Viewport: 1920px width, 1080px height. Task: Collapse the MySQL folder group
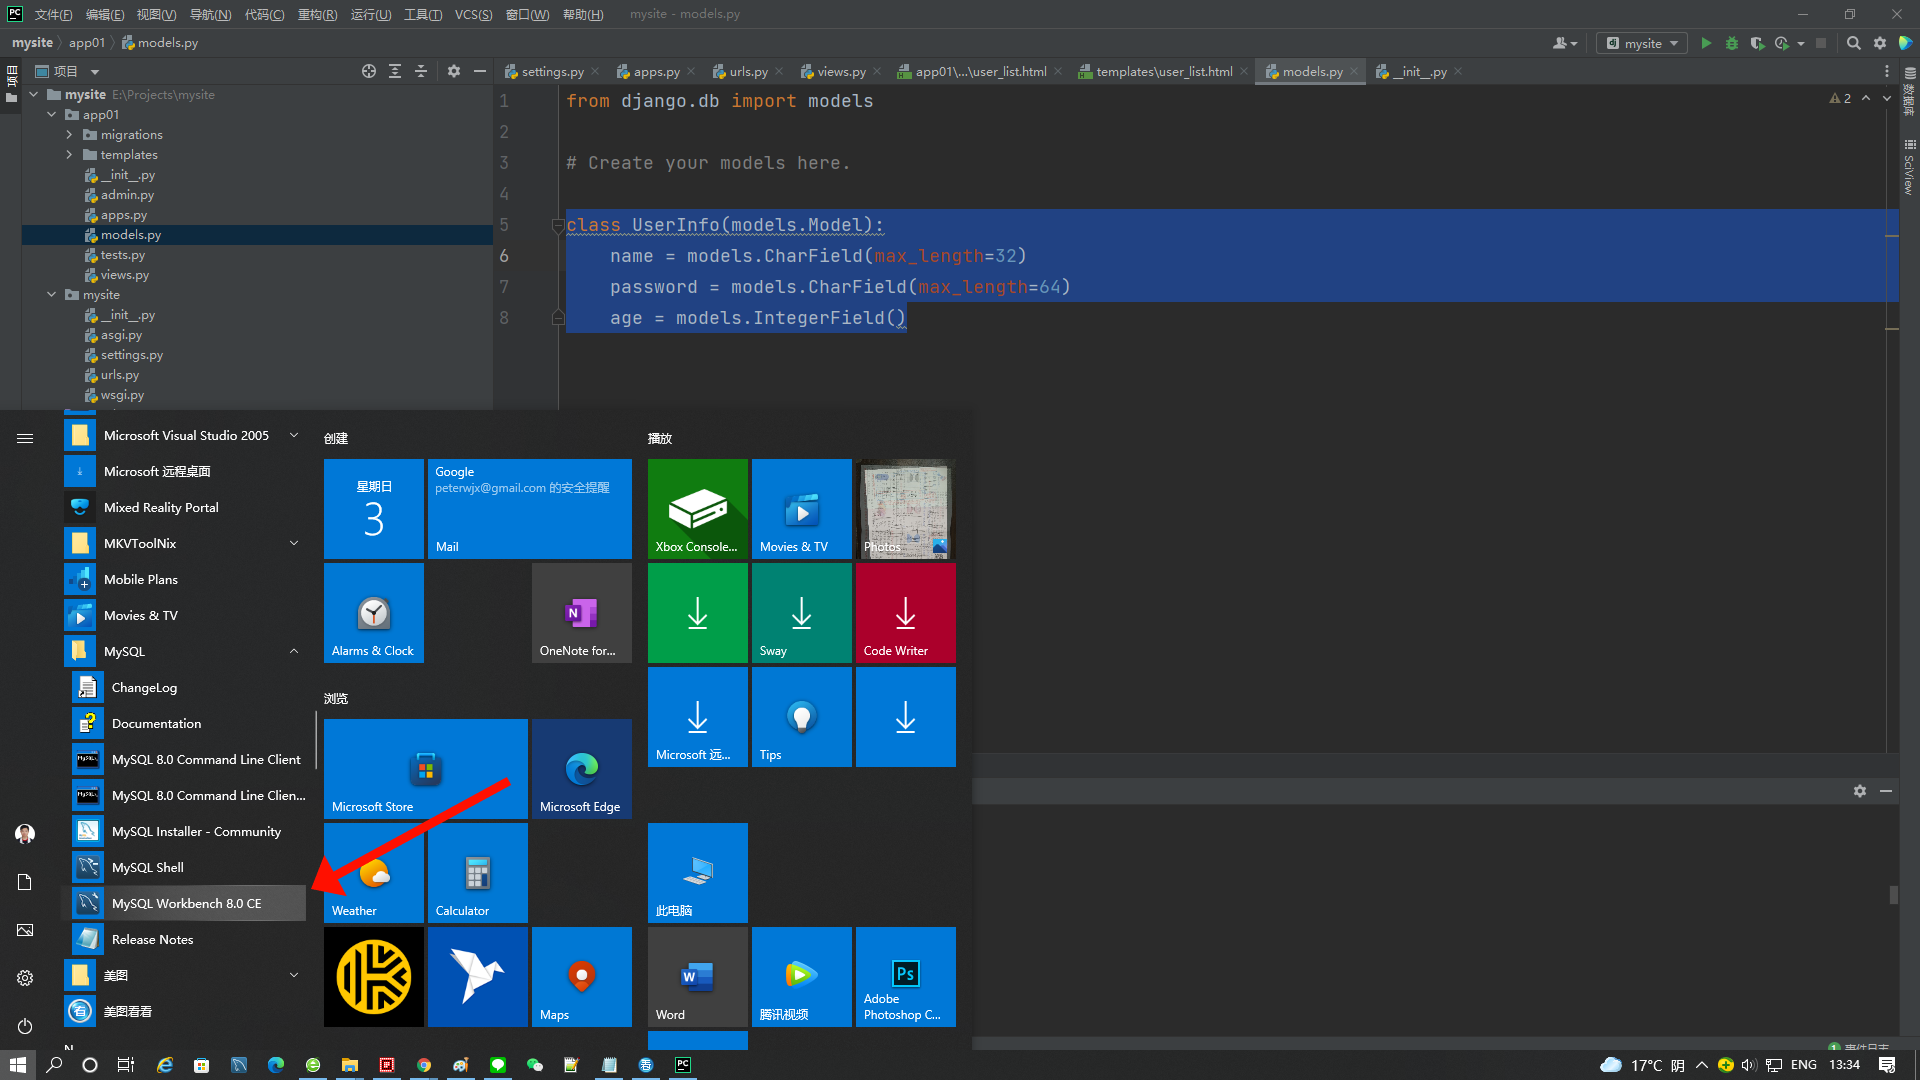tap(294, 651)
